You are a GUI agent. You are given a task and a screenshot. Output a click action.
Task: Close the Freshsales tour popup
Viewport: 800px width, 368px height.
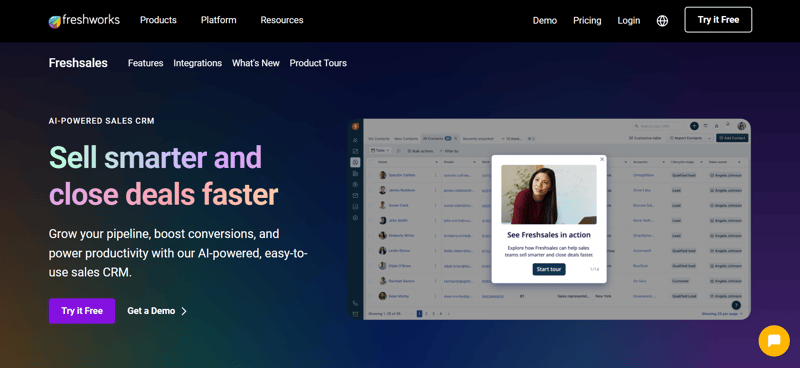click(602, 159)
